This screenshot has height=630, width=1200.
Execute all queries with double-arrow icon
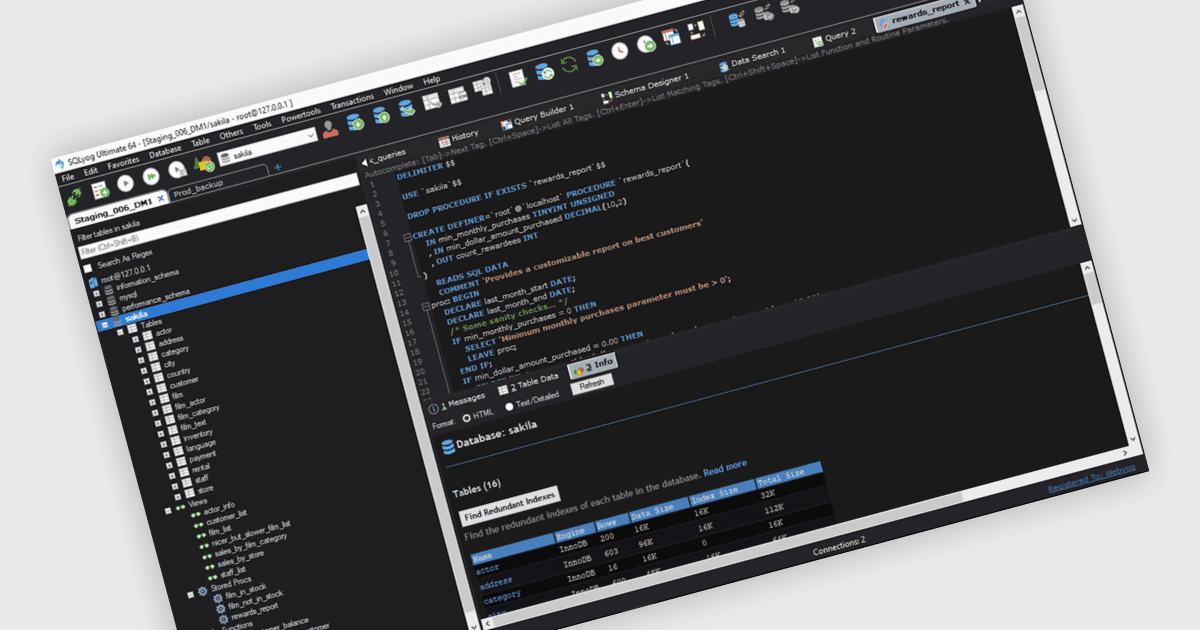[x=152, y=176]
